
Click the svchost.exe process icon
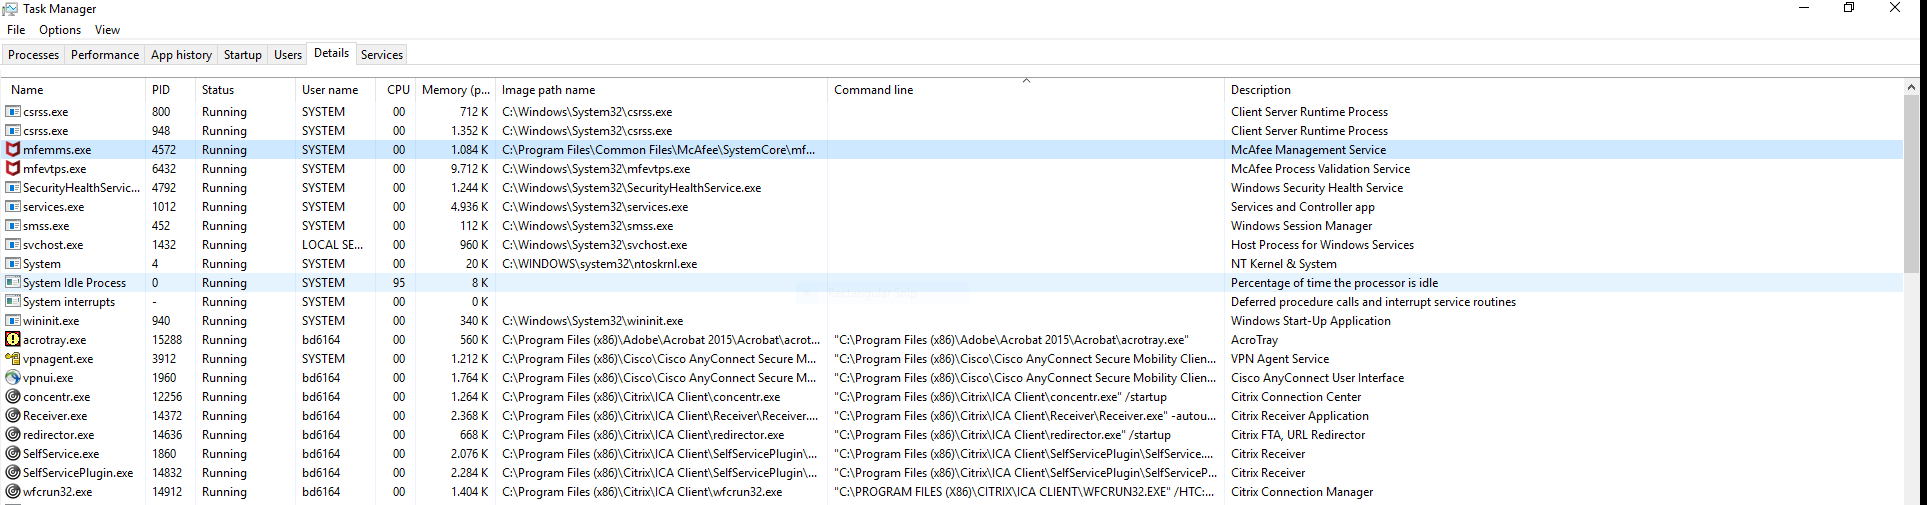coord(13,245)
